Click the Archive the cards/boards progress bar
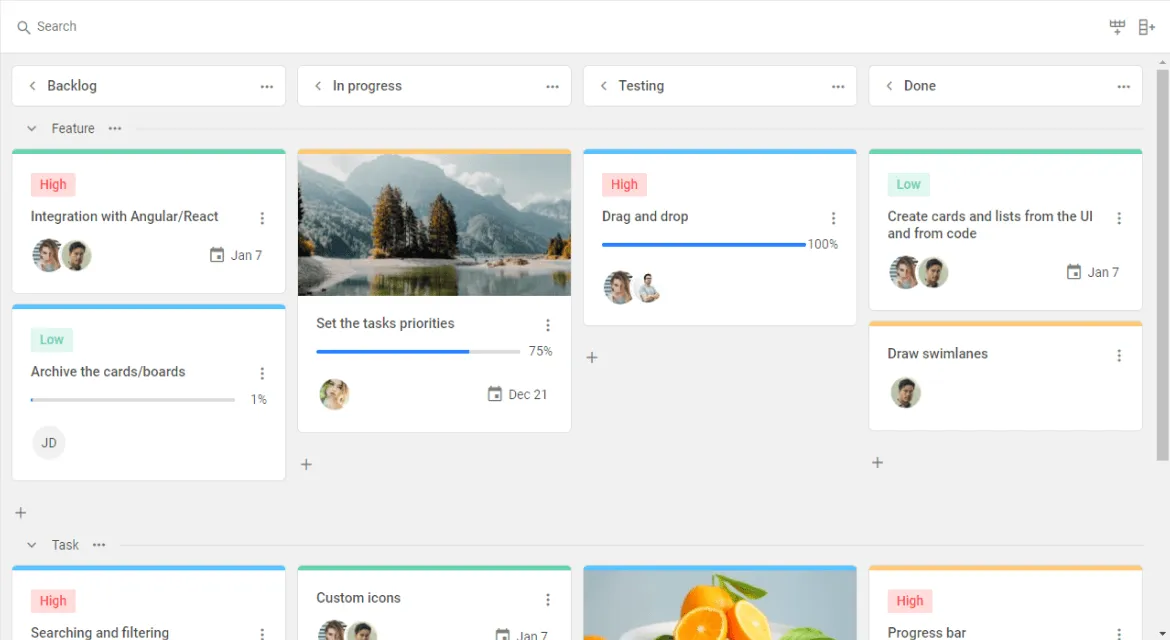 [x=133, y=400]
